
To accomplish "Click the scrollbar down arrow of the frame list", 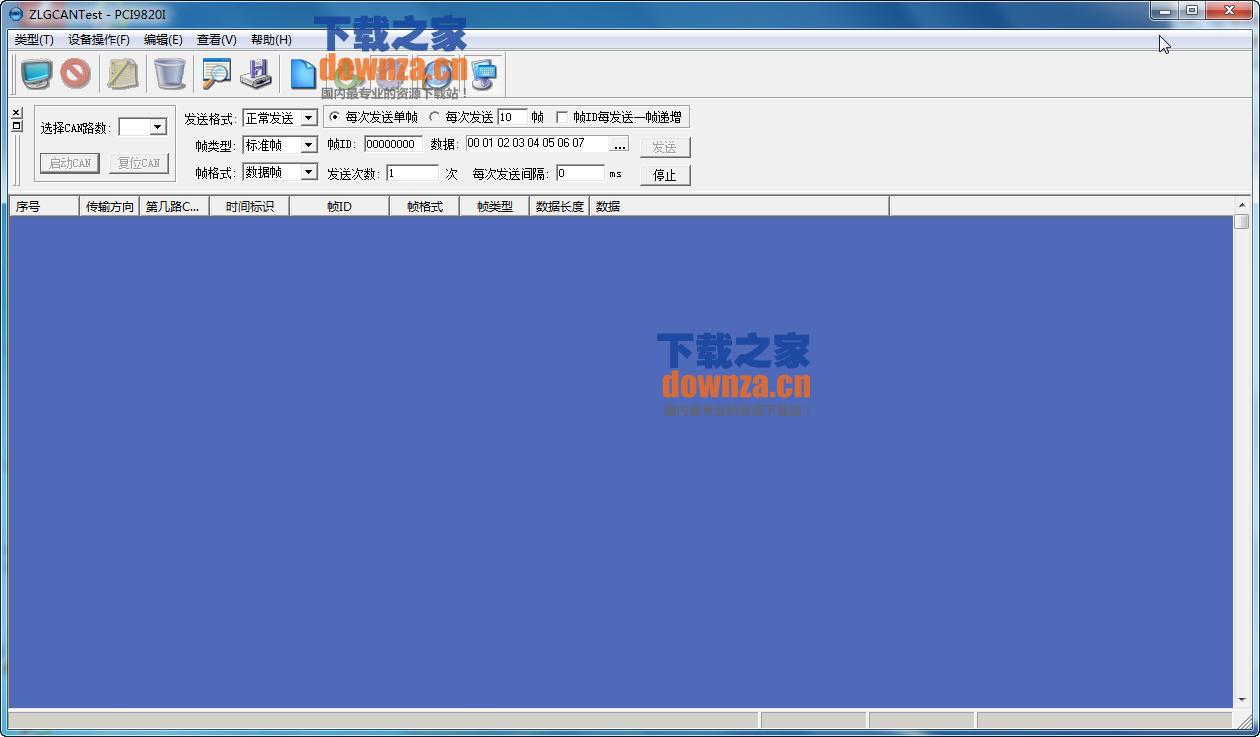I will coord(1242,701).
